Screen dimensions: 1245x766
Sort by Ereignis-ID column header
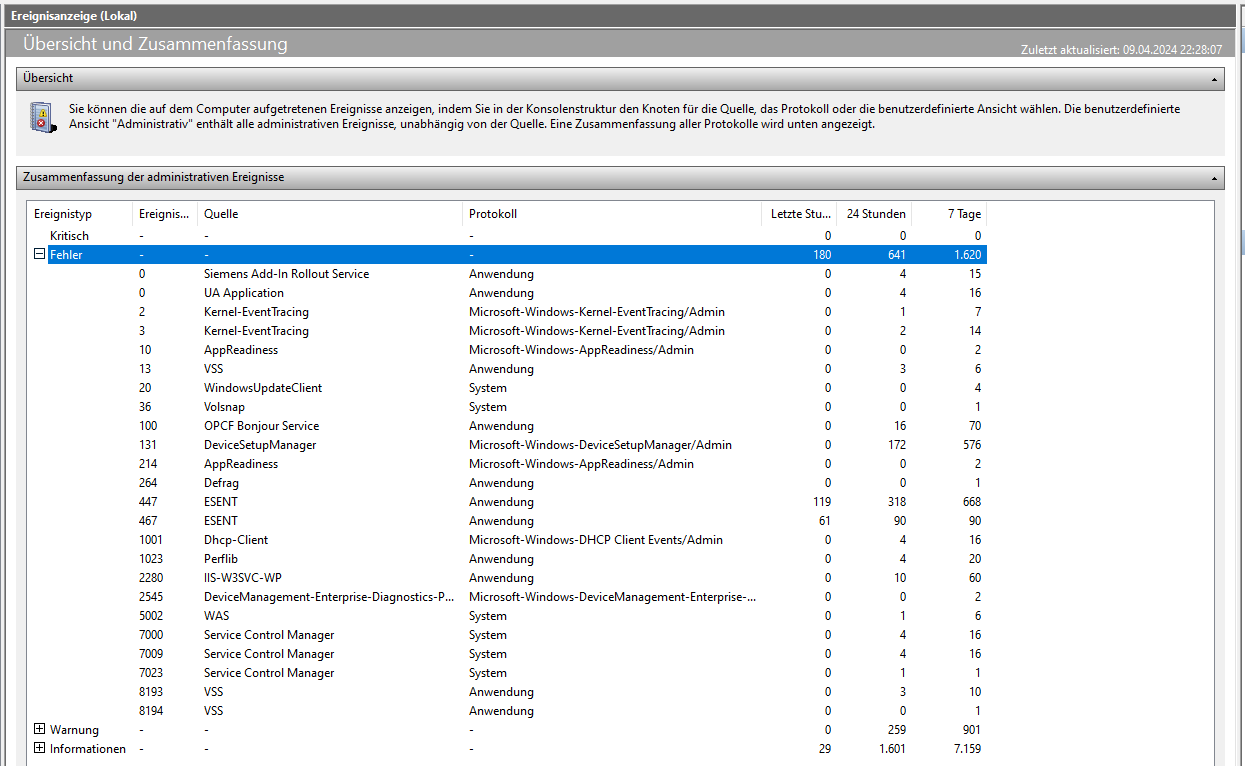click(165, 214)
